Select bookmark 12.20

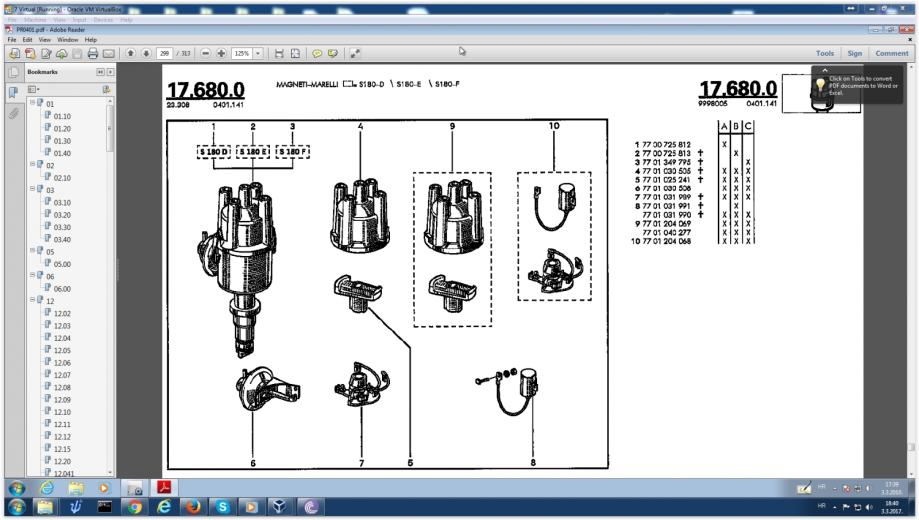pos(62,461)
